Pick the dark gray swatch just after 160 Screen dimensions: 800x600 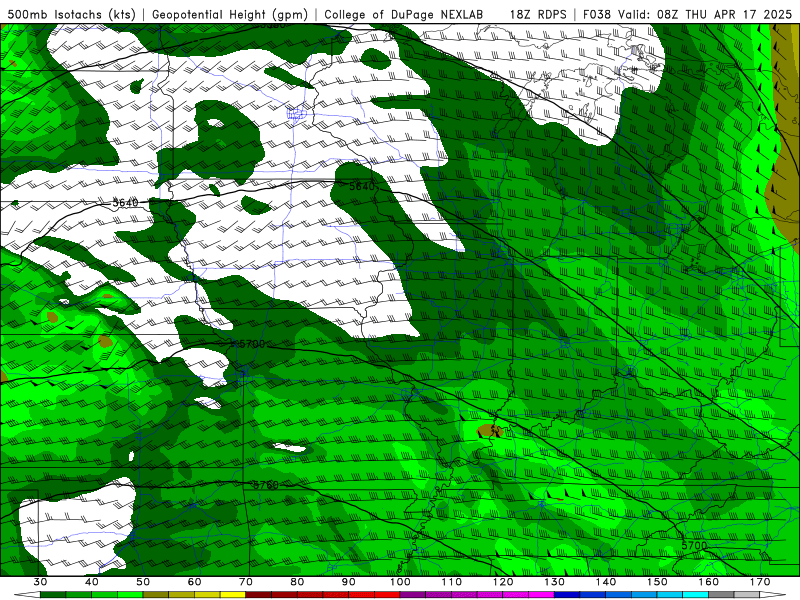coord(721,594)
